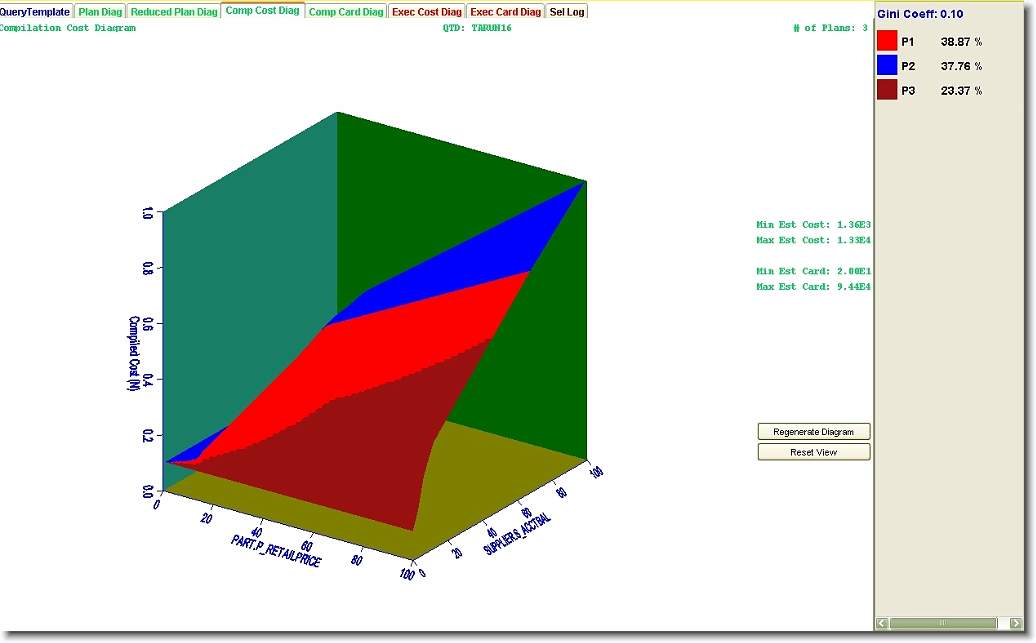Click the Compiled Cost vertical axis label
The height and width of the screenshot is (643, 1036).
click(x=133, y=353)
